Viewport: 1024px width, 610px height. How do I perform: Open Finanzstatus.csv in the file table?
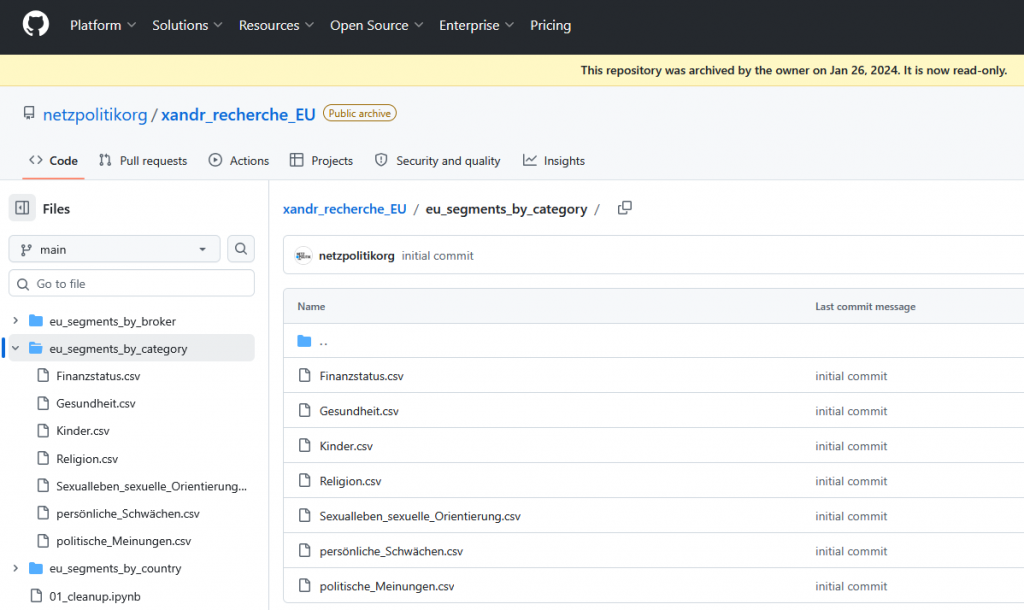pos(361,376)
